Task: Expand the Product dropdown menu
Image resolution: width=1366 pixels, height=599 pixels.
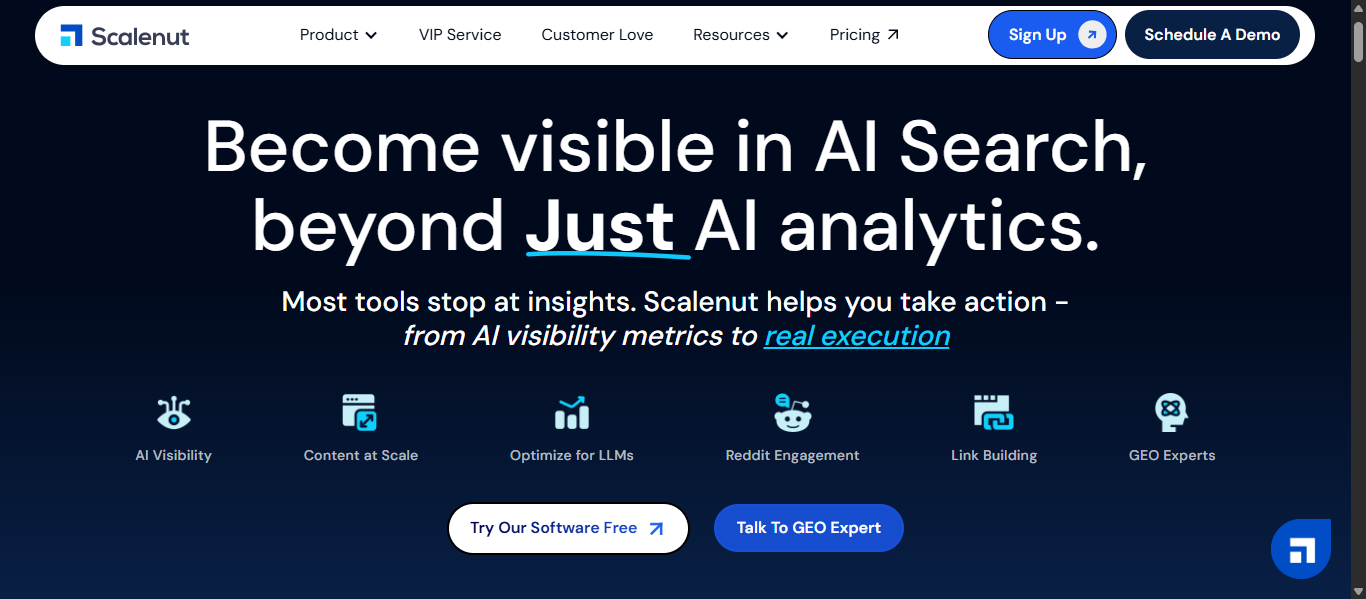Action: pos(338,34)
